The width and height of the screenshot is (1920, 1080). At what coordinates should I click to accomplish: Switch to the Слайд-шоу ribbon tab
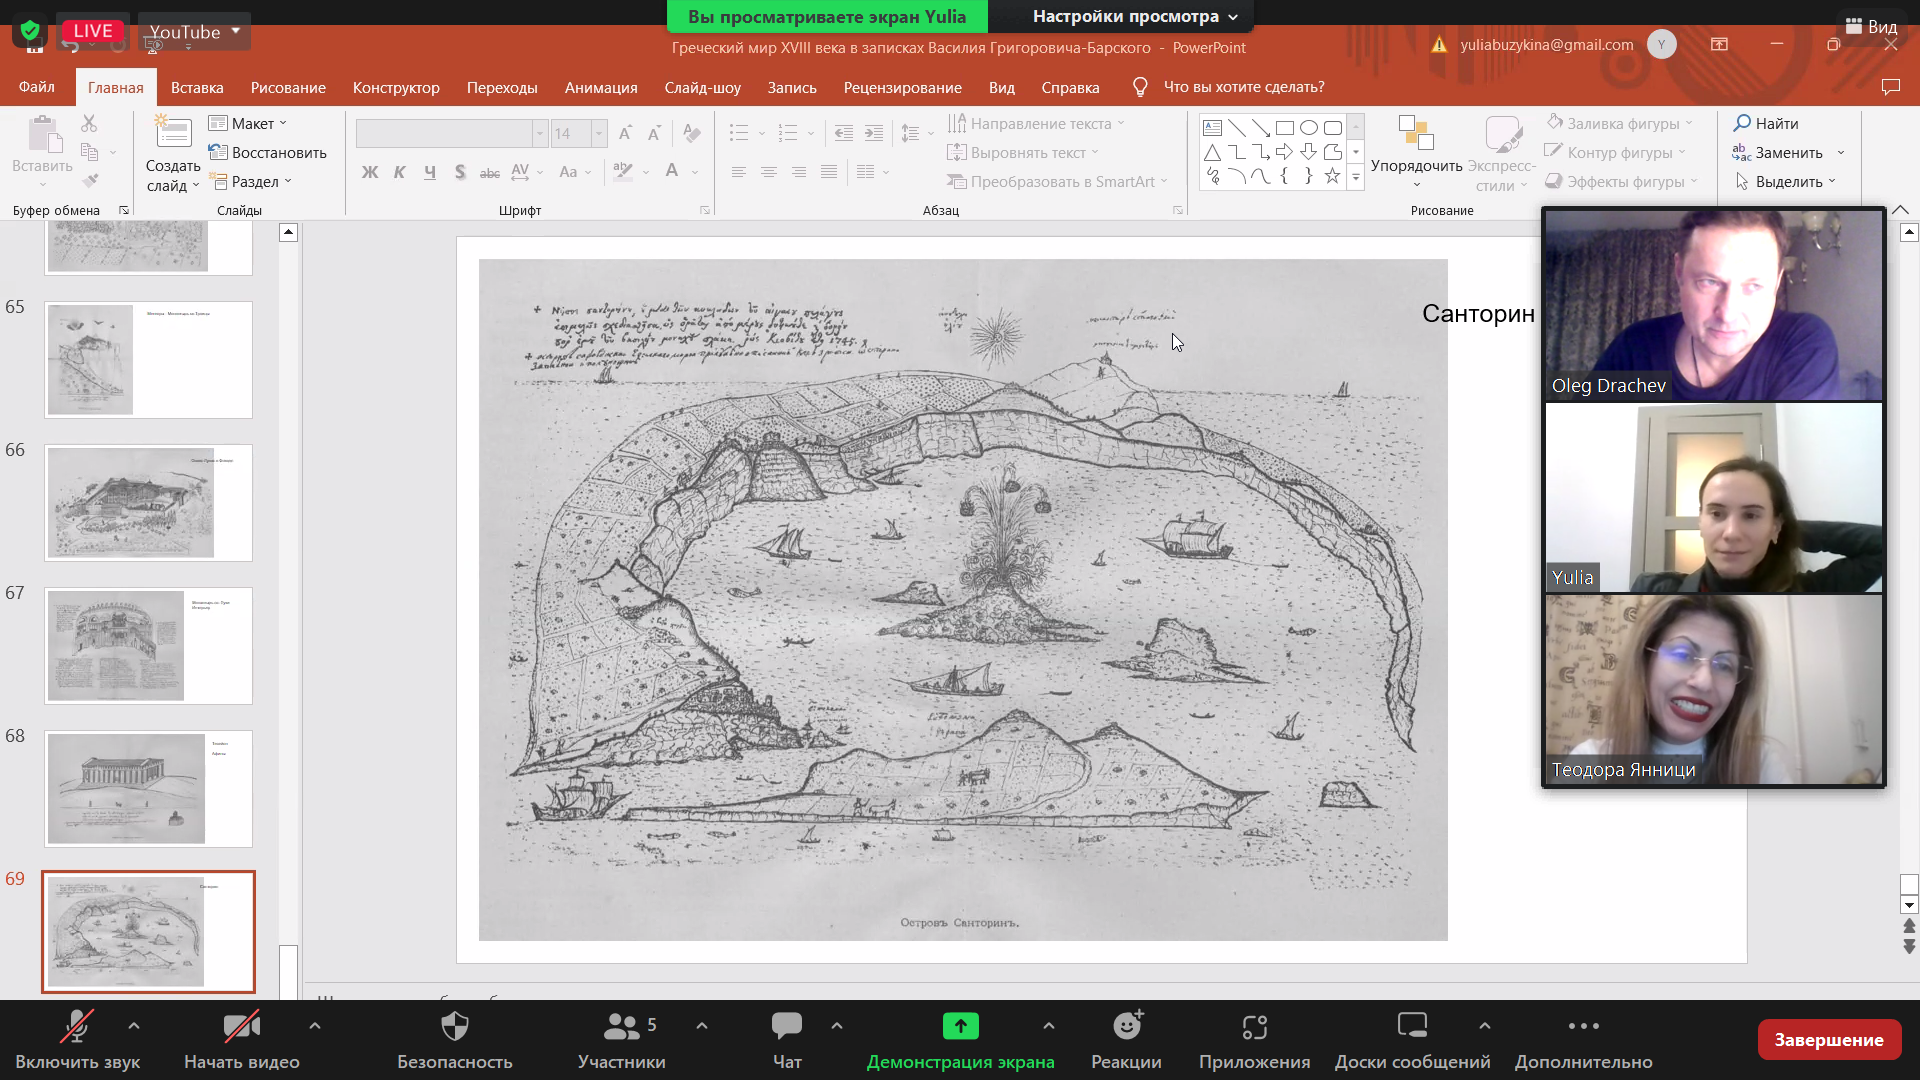703,87
